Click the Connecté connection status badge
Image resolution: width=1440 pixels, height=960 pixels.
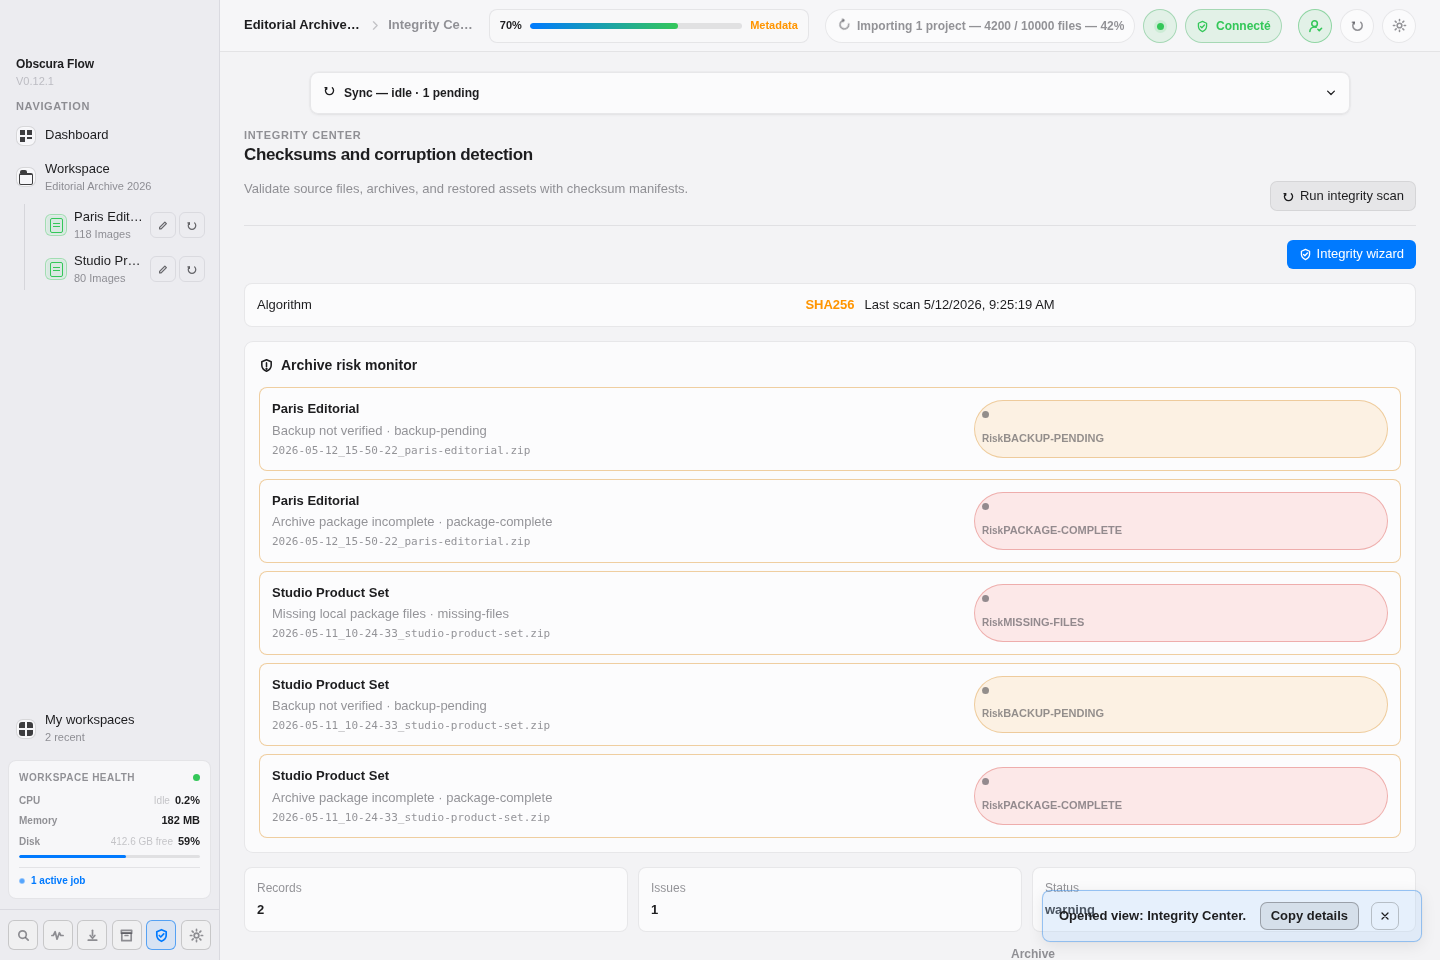coord(1233,26)
